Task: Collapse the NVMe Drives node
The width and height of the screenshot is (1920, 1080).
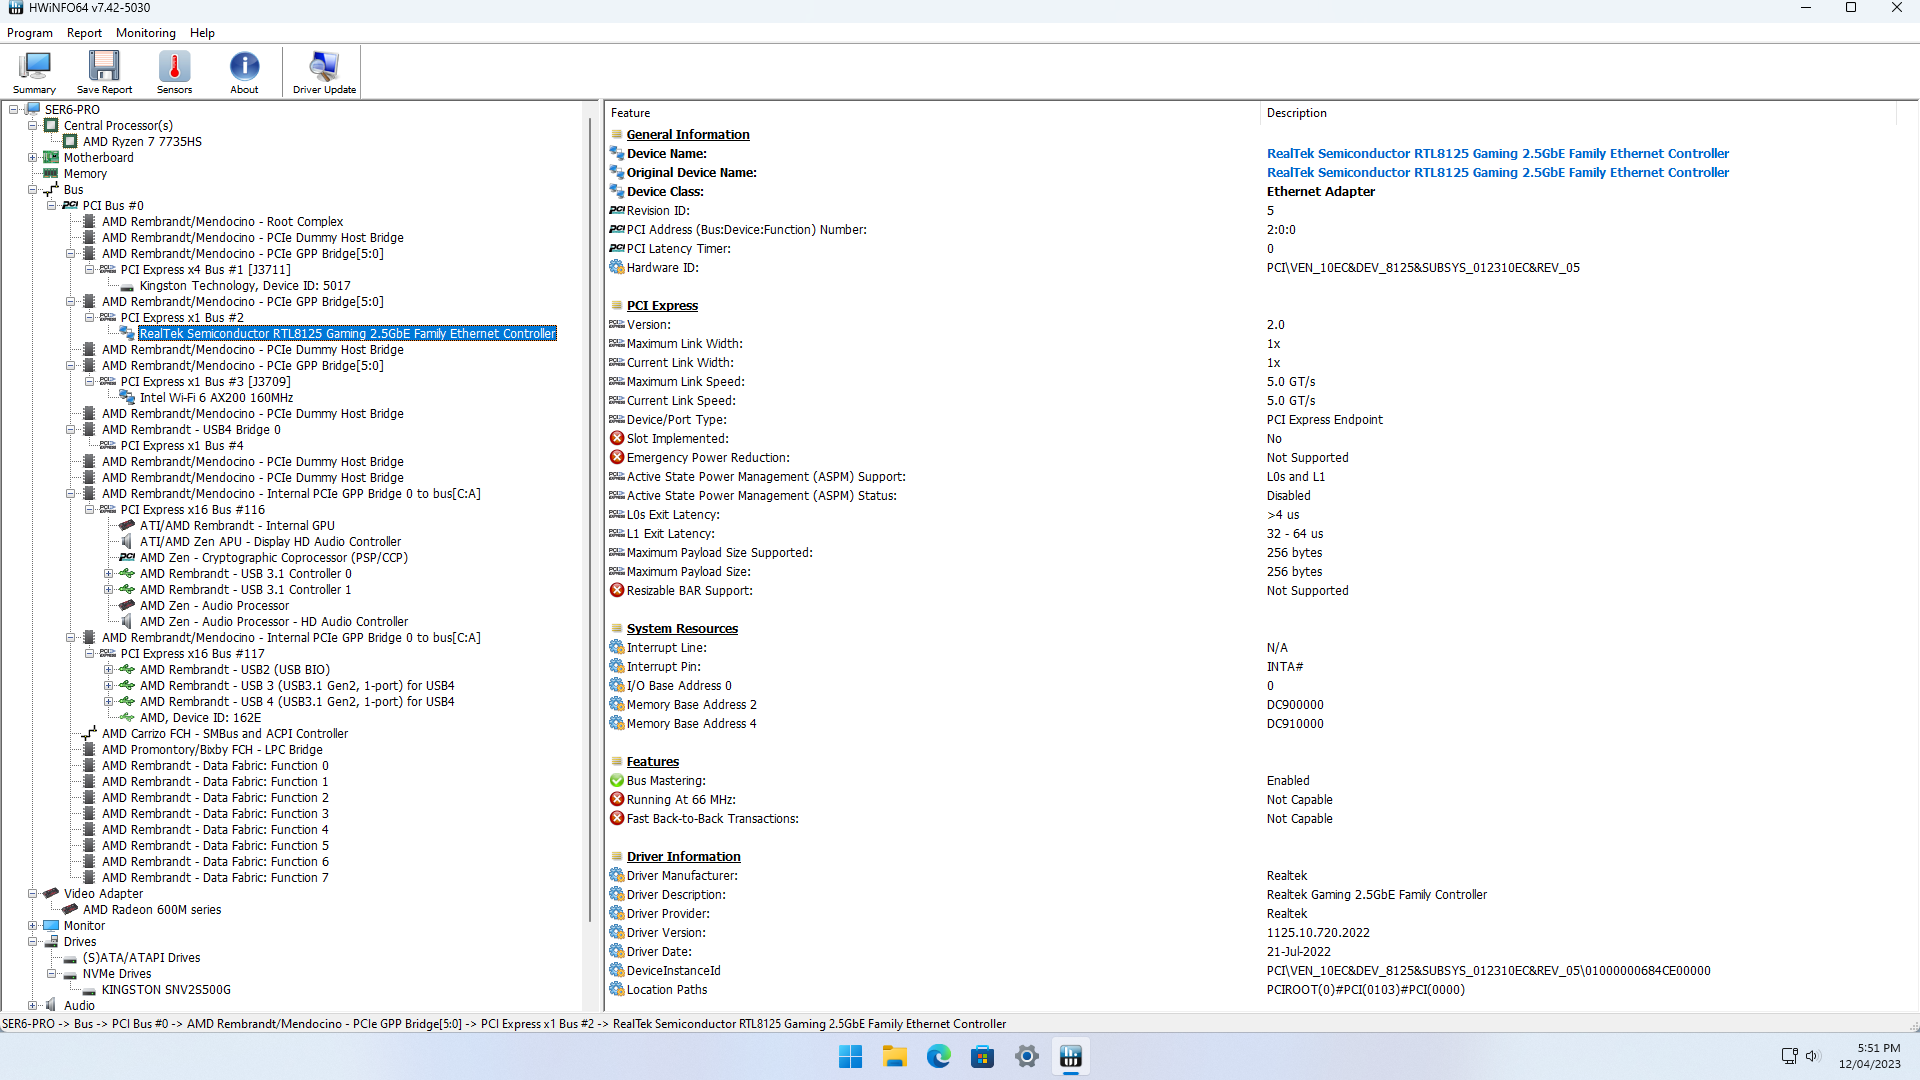Action: [x=51, y=973]
